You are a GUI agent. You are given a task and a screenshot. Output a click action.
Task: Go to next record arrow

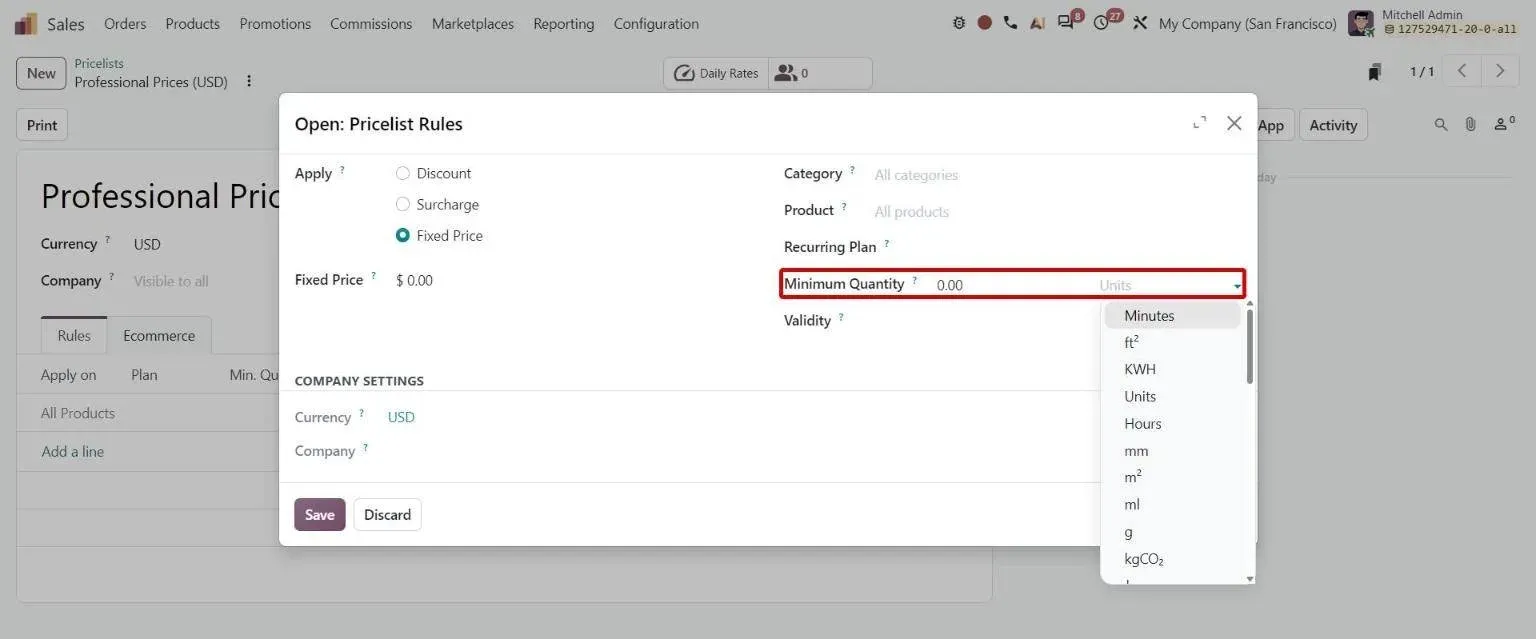1499,71
